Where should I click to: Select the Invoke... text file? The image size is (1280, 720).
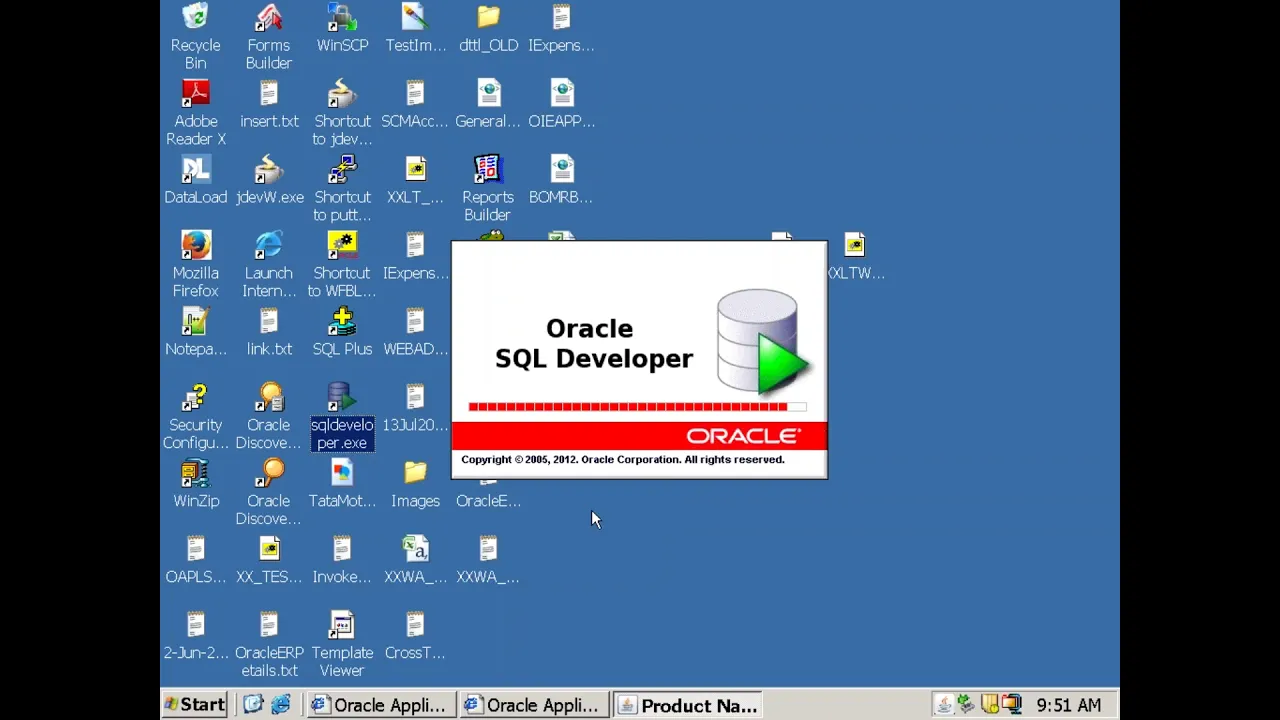pos(342,560)
